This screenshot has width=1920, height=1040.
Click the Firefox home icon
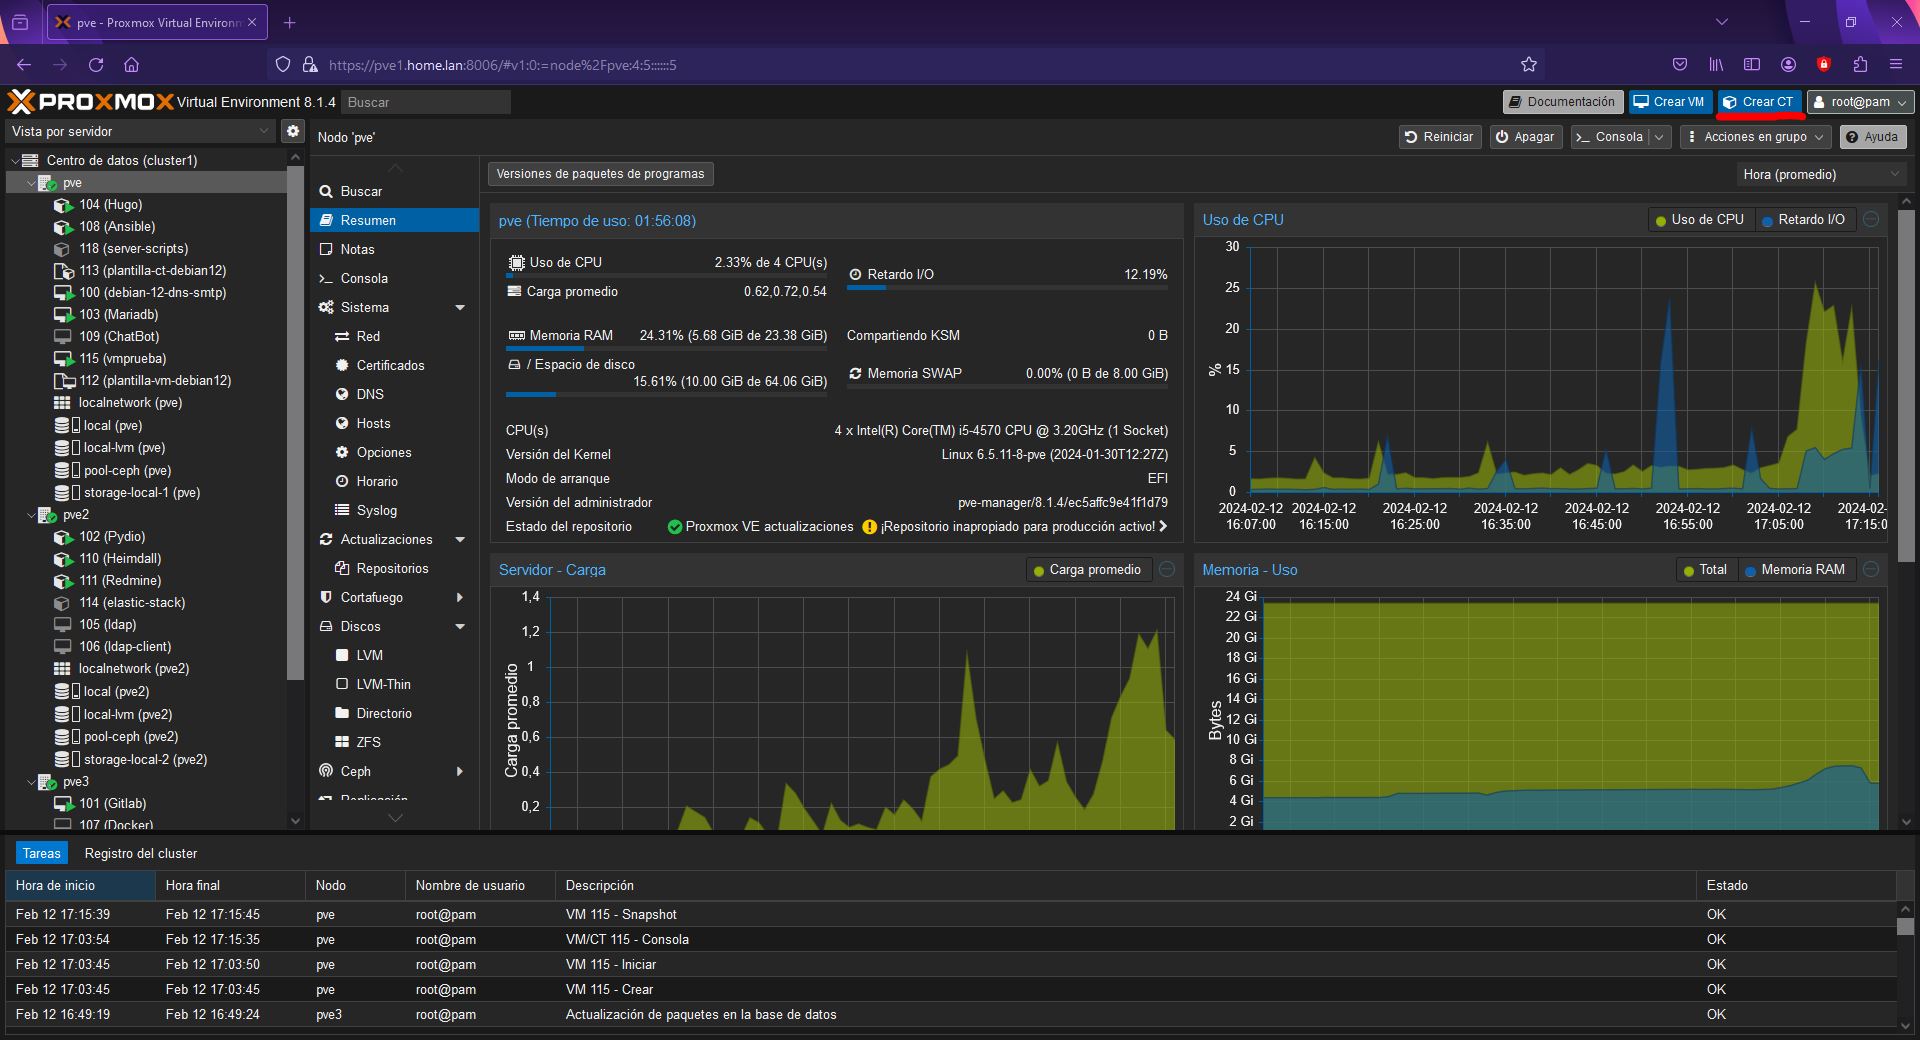point(131,65)
